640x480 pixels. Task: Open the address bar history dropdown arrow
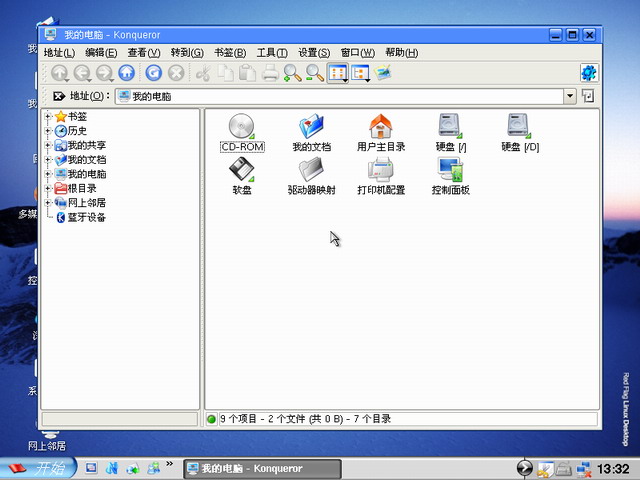[570, 96]
